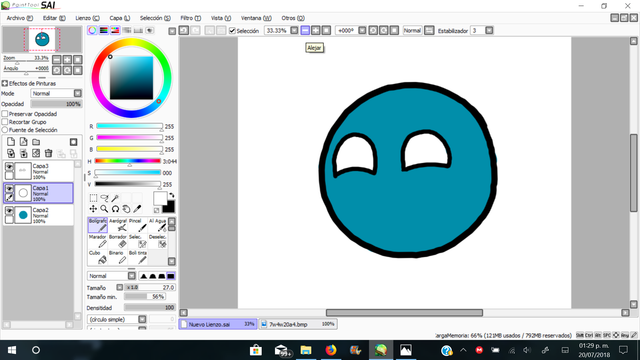Open the Editar menu
640x360 pixels.
click(54, 18)
